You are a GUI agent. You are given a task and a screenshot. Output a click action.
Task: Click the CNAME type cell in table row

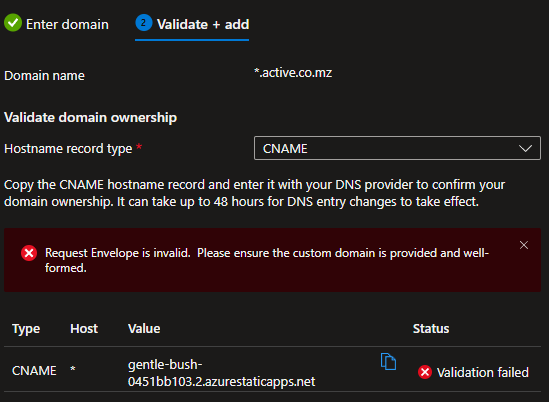click(x=34, y=370)
